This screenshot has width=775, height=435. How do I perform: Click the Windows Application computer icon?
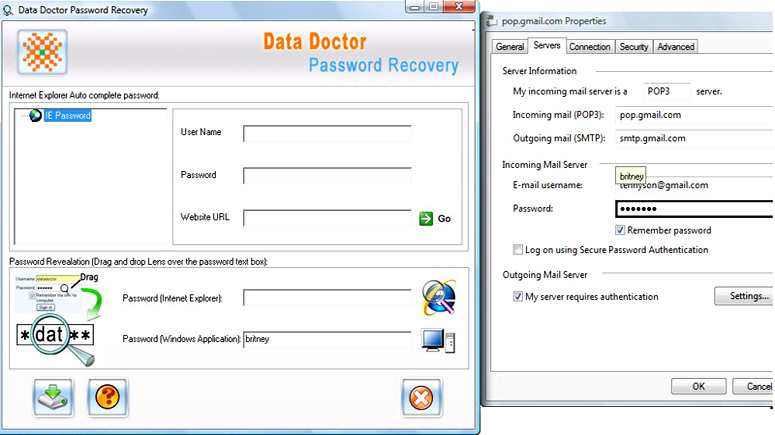pos(438,341)
